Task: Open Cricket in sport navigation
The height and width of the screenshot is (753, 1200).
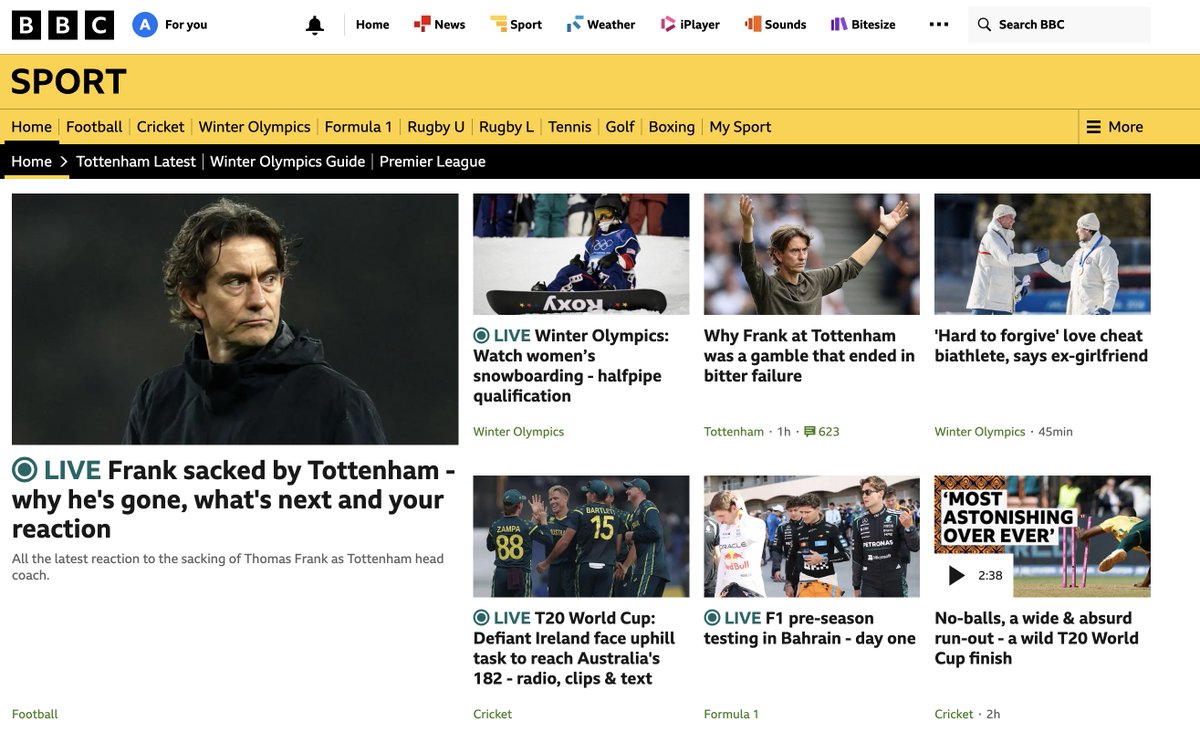Action: pos(160,127)
